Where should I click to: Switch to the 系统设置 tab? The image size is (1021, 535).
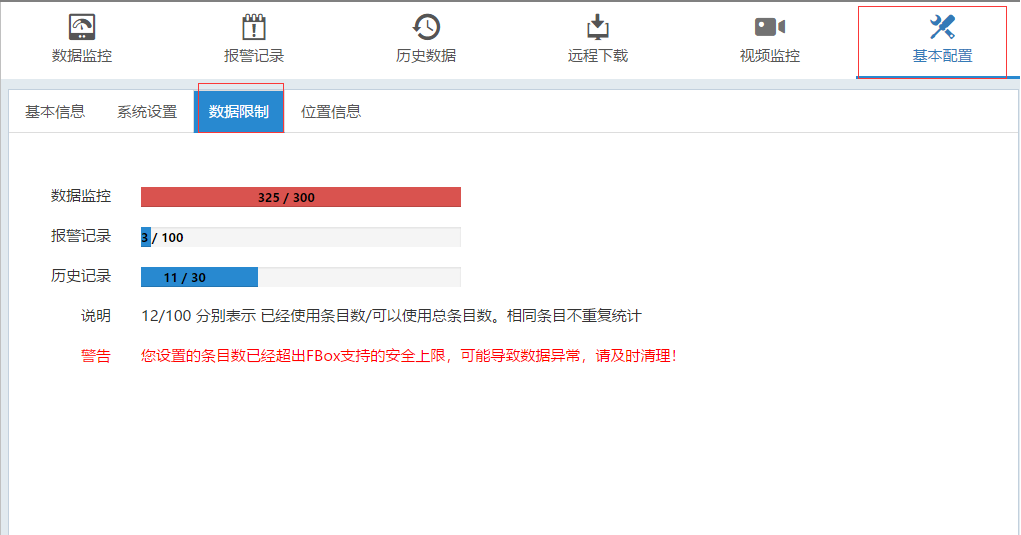click(147, 112)
